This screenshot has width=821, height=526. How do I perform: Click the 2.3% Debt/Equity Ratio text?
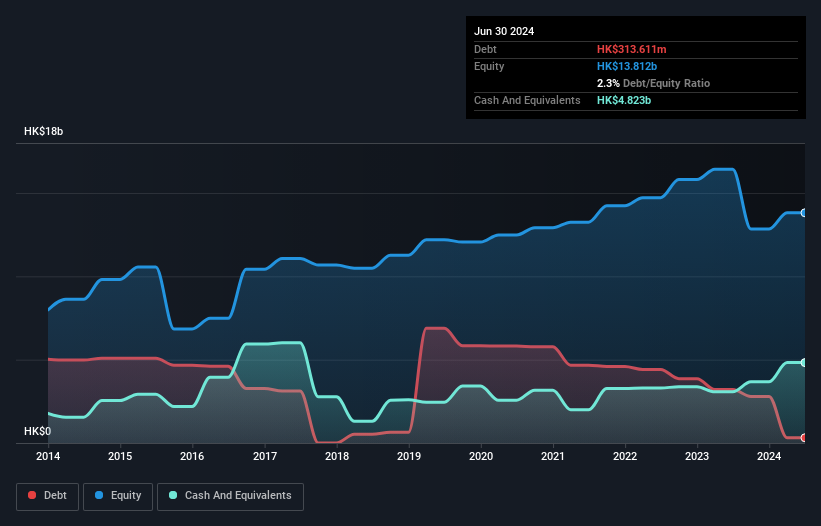tap(653, 83)
